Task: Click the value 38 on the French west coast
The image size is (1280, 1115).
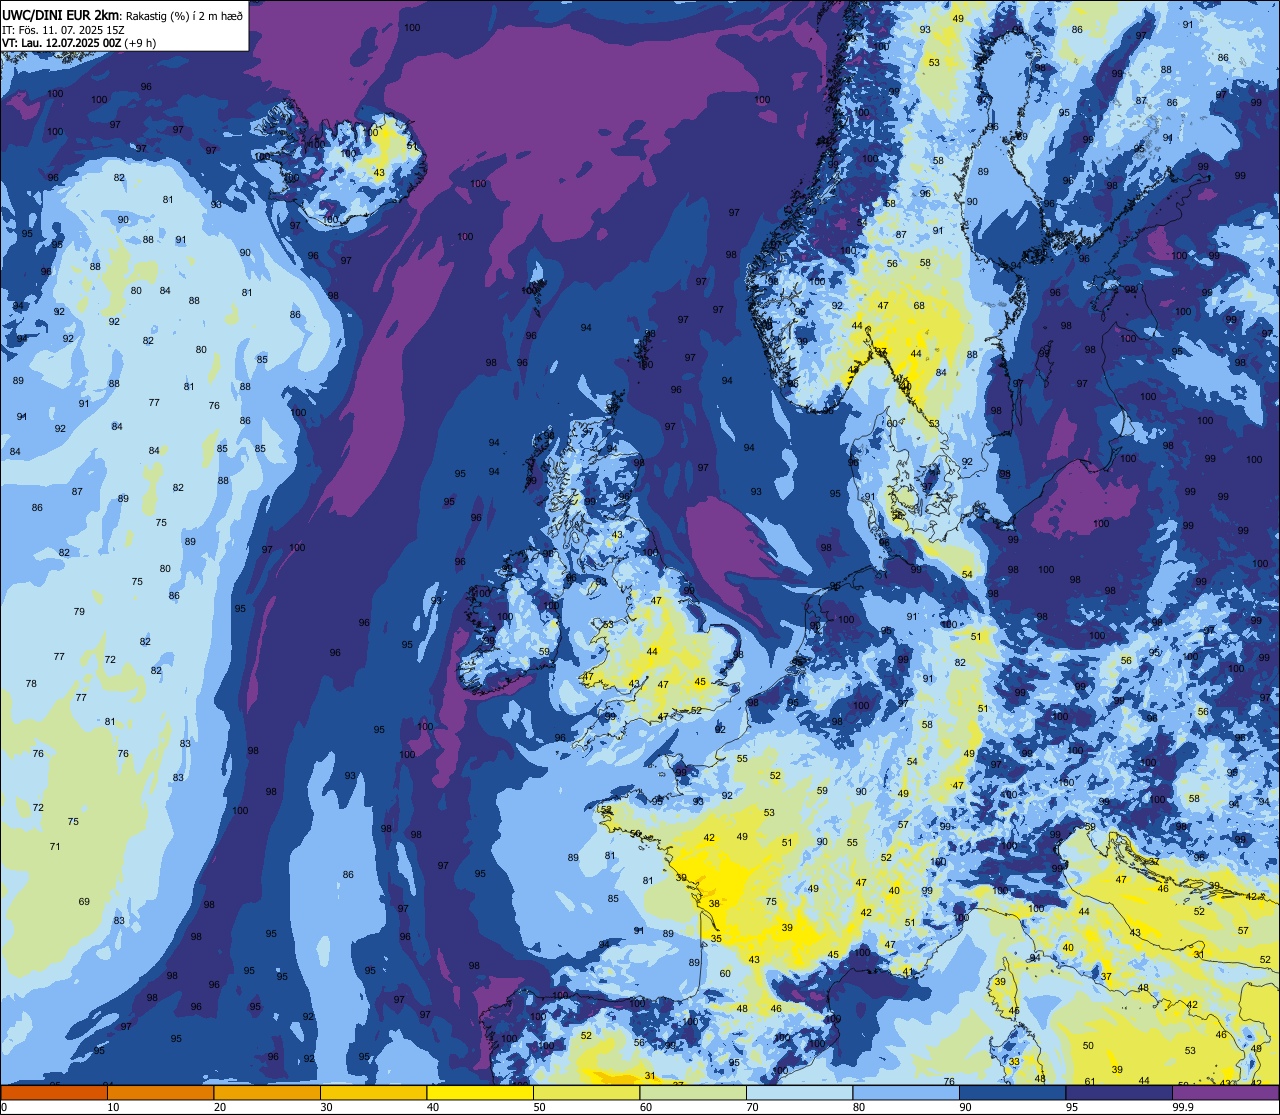Action: pos(714,904)
